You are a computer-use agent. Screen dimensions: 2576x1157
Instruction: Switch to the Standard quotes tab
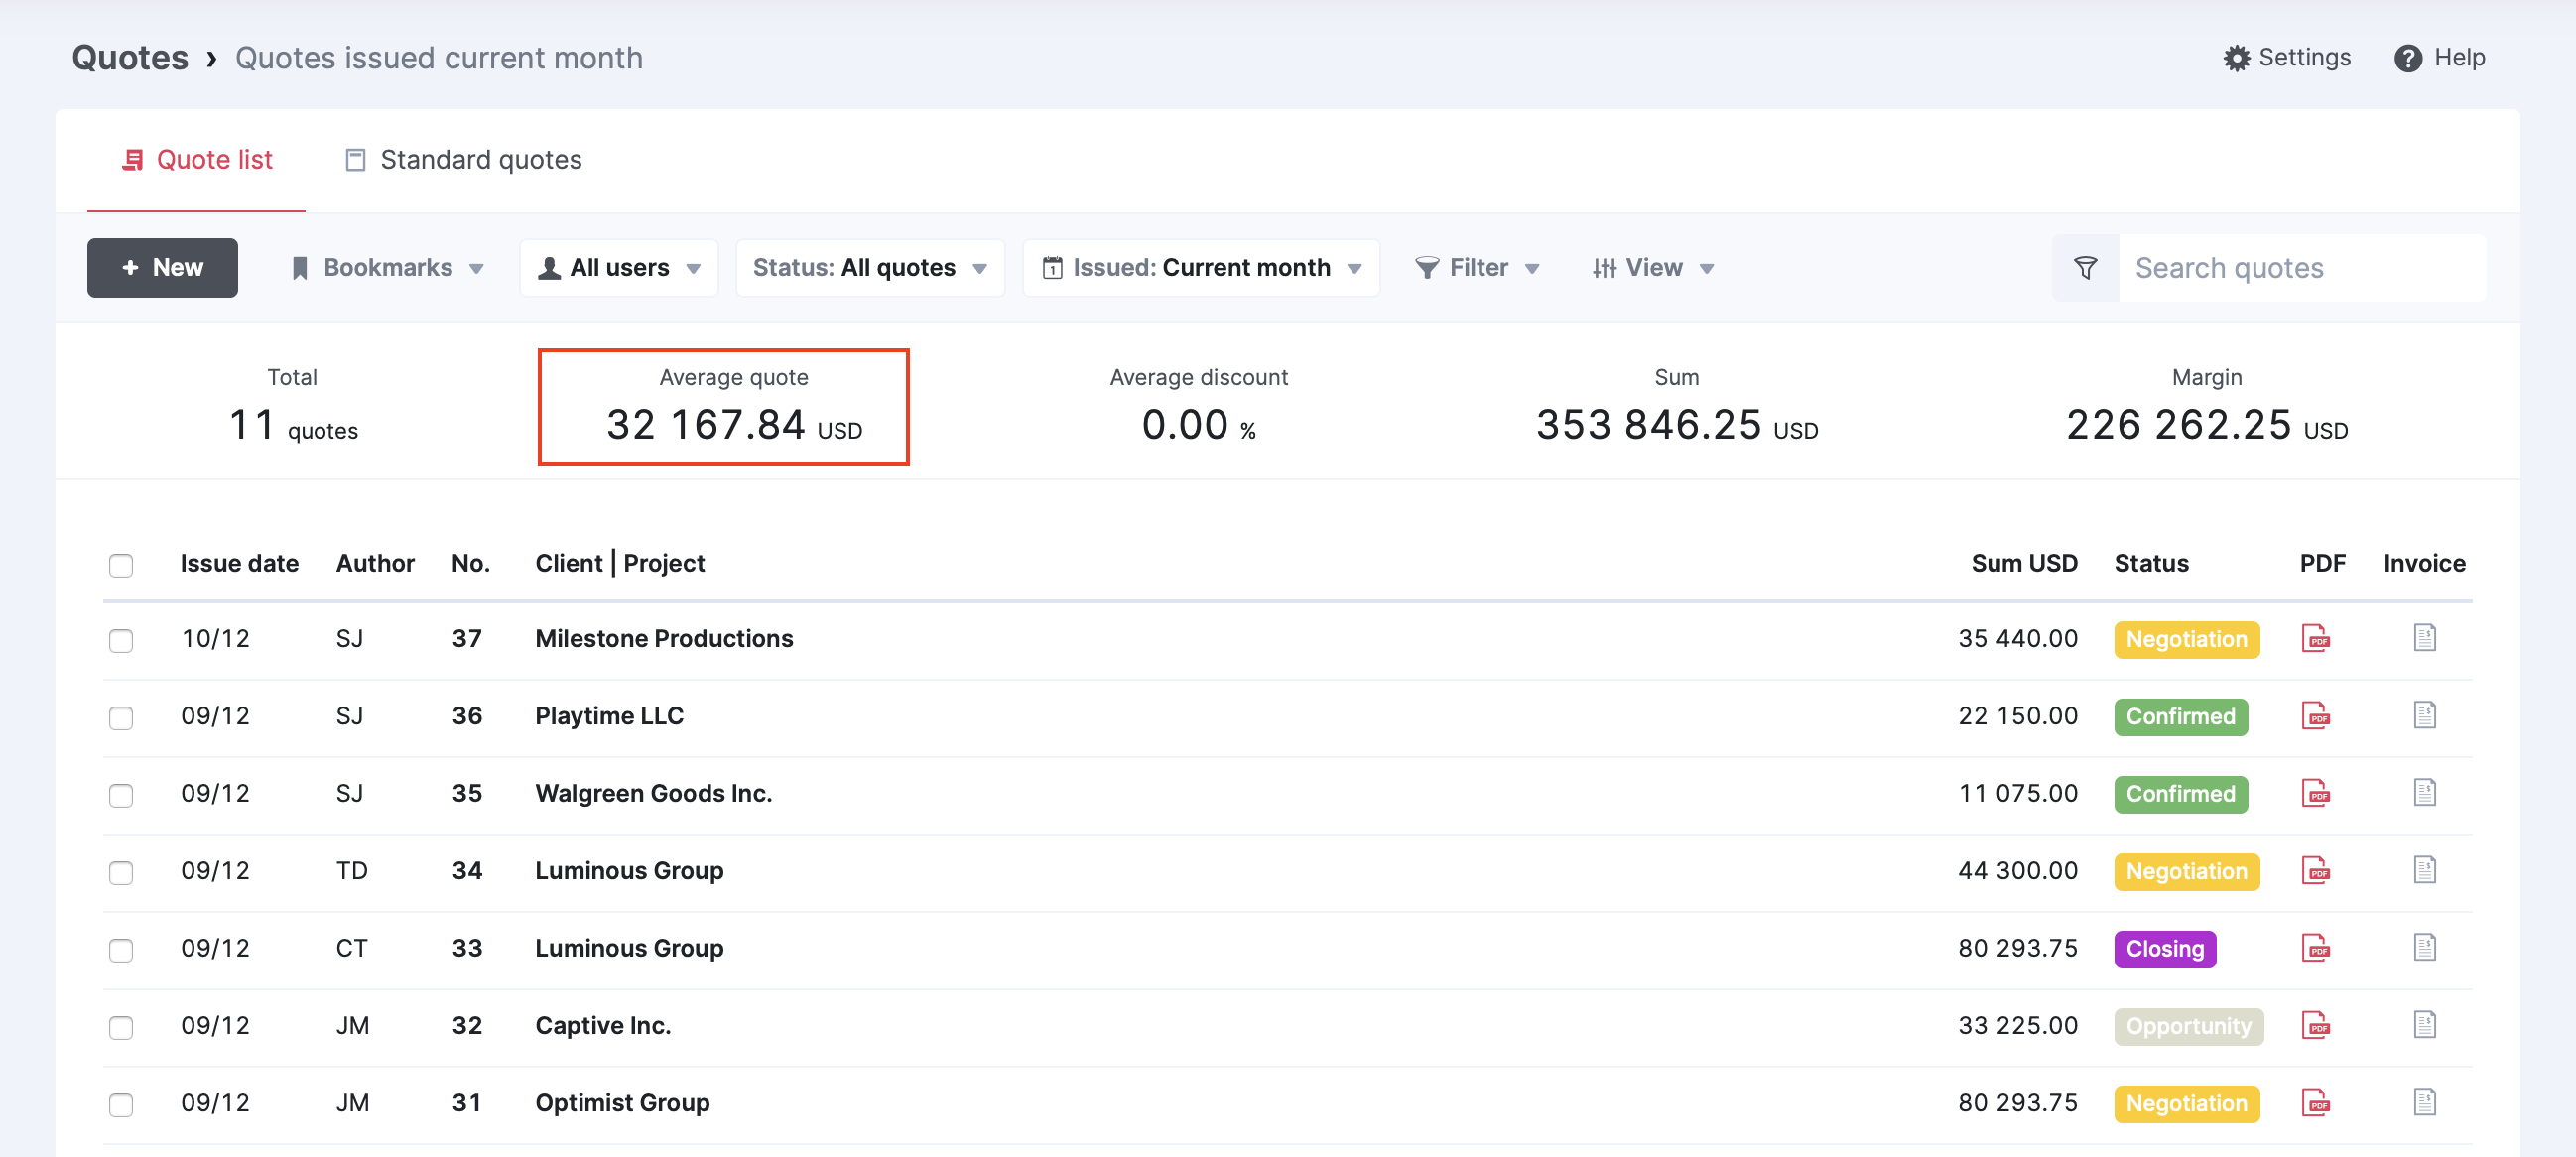point(463,160)
